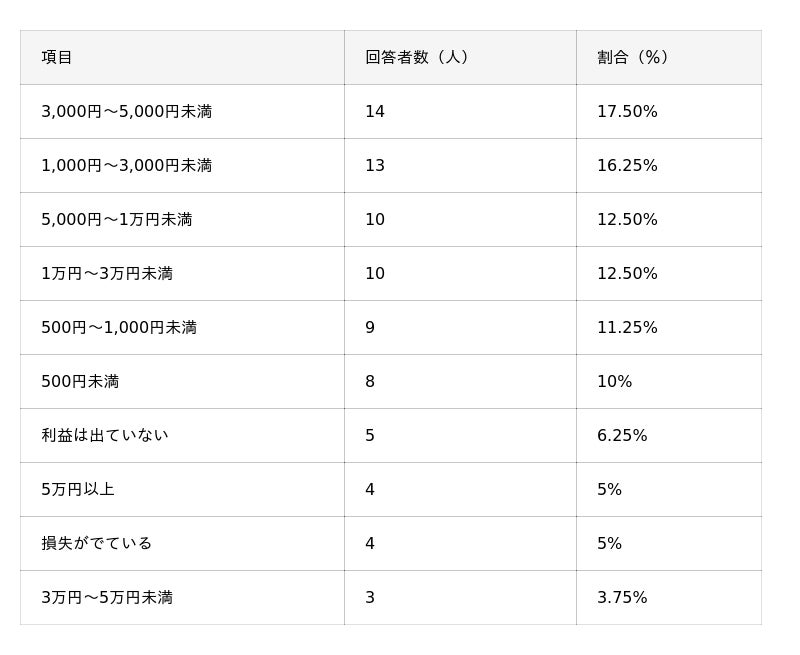Click the 項目 column header
The image size is (800, 655).
tap(57, 57)
